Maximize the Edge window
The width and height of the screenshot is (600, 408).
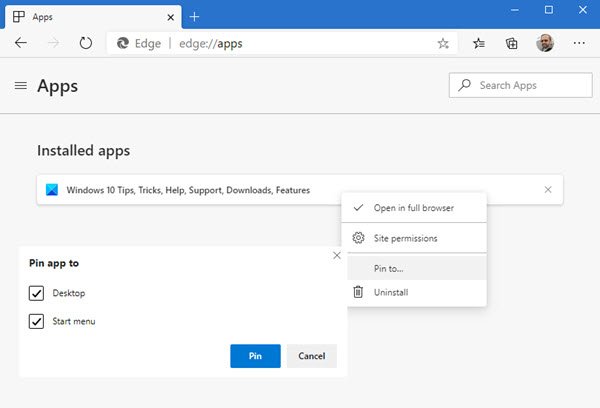[549, 10]
